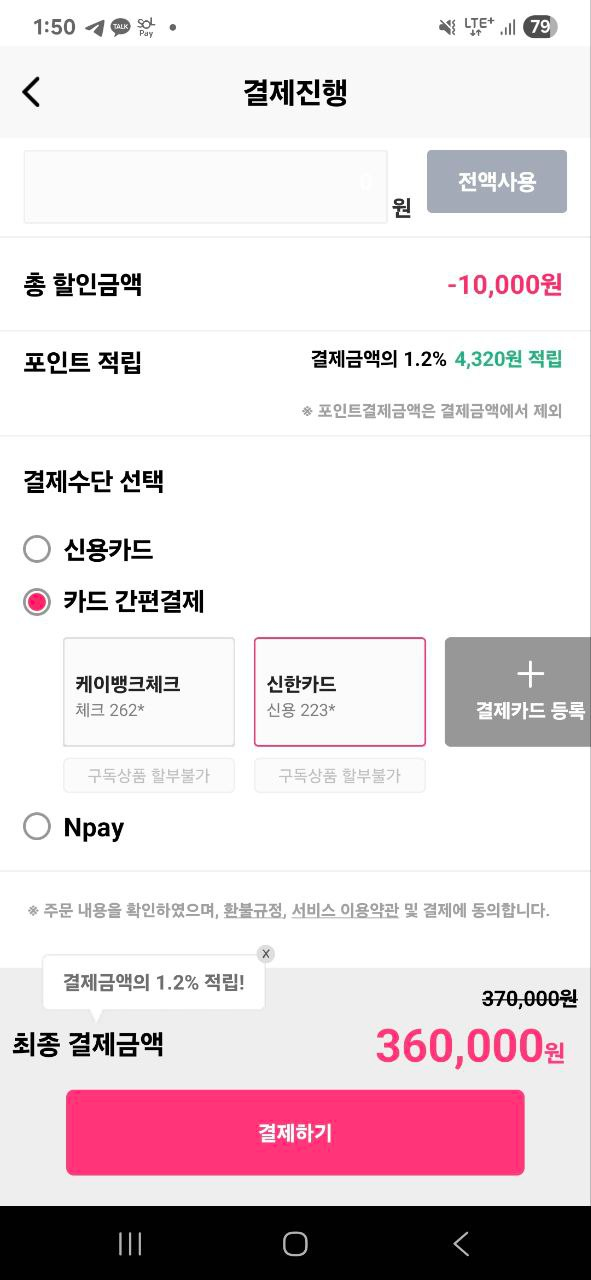Tap the back arrow in header
Viewport: 591px width, 1280px height.
coord(32,92)
